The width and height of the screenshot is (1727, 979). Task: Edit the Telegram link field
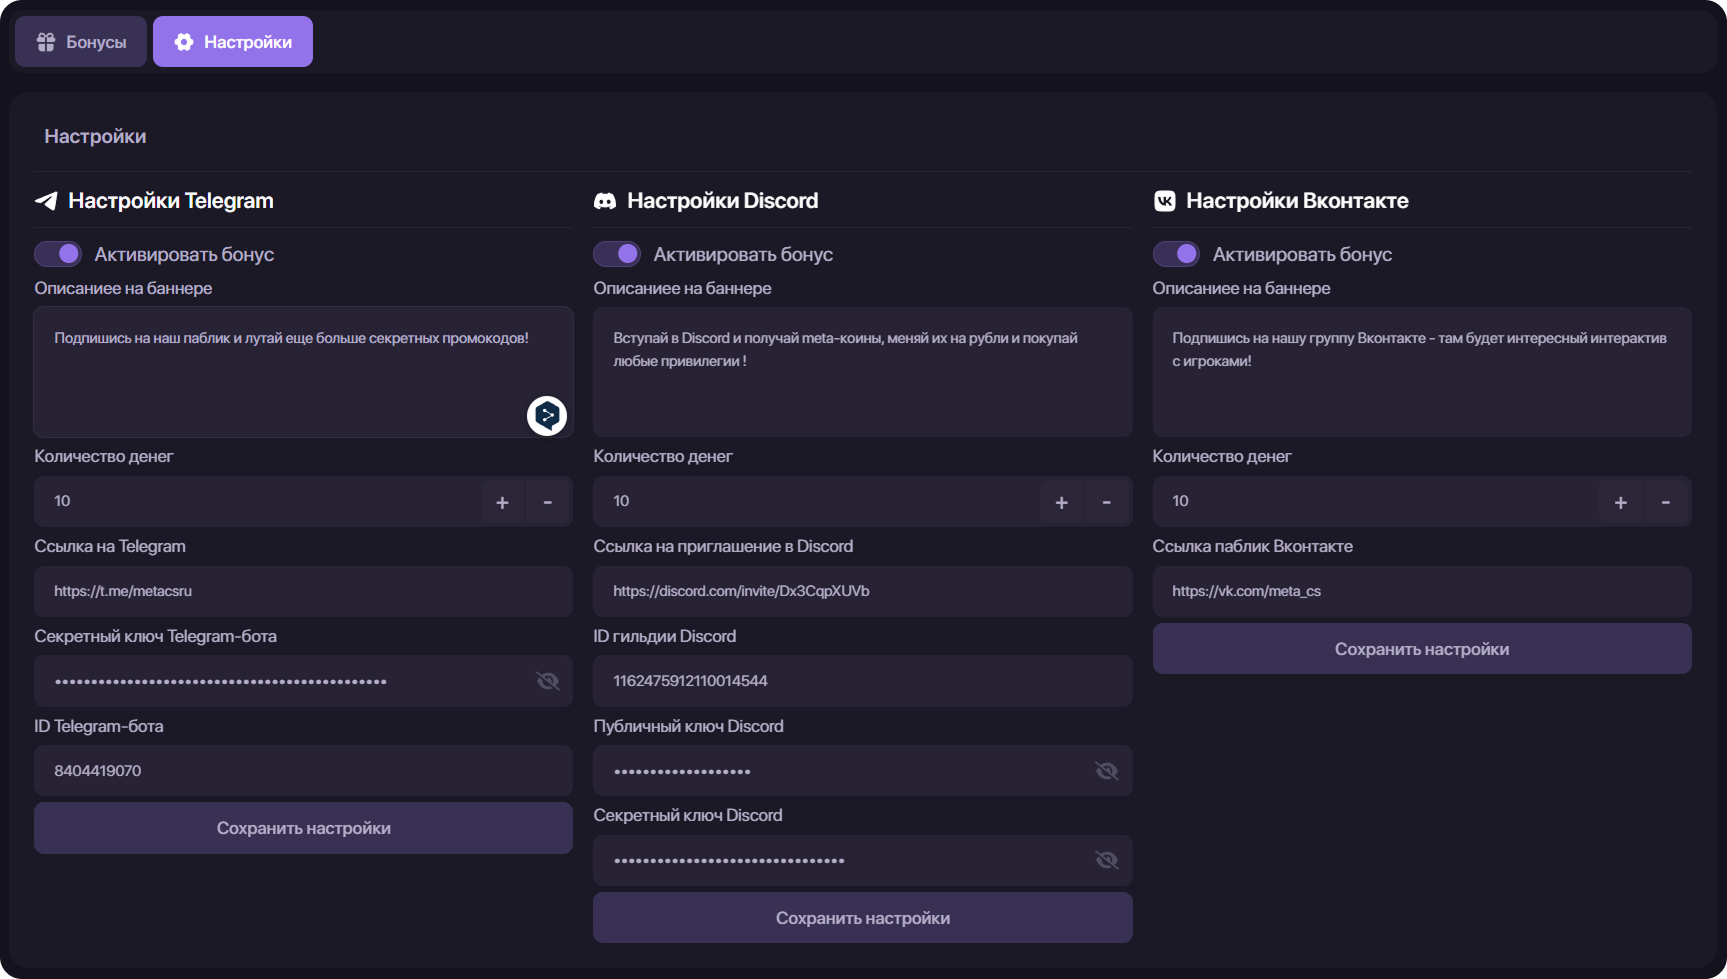[x=303, y=591]
